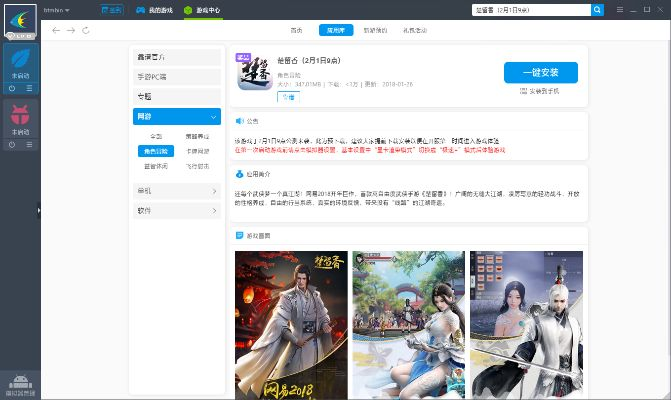
Task: Select the 全部 subcategory under 网游
Action: click(156, 136)
